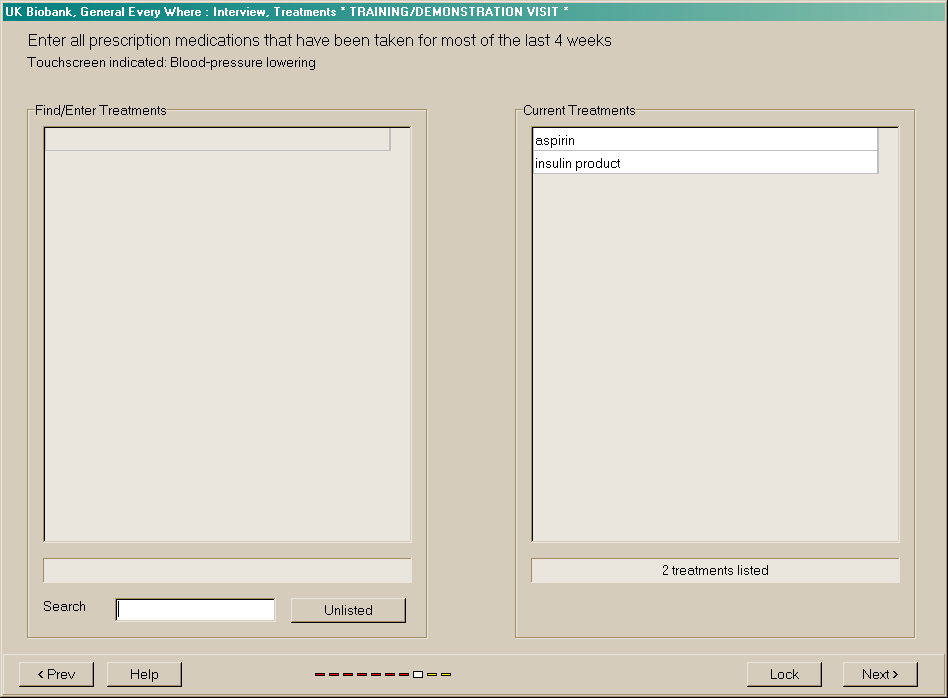Image resolution: width=948 pixels, height=698 pixels.
Task: Click the white current-step progress marker
Action: pyautogui.click(x=418, y=675)
